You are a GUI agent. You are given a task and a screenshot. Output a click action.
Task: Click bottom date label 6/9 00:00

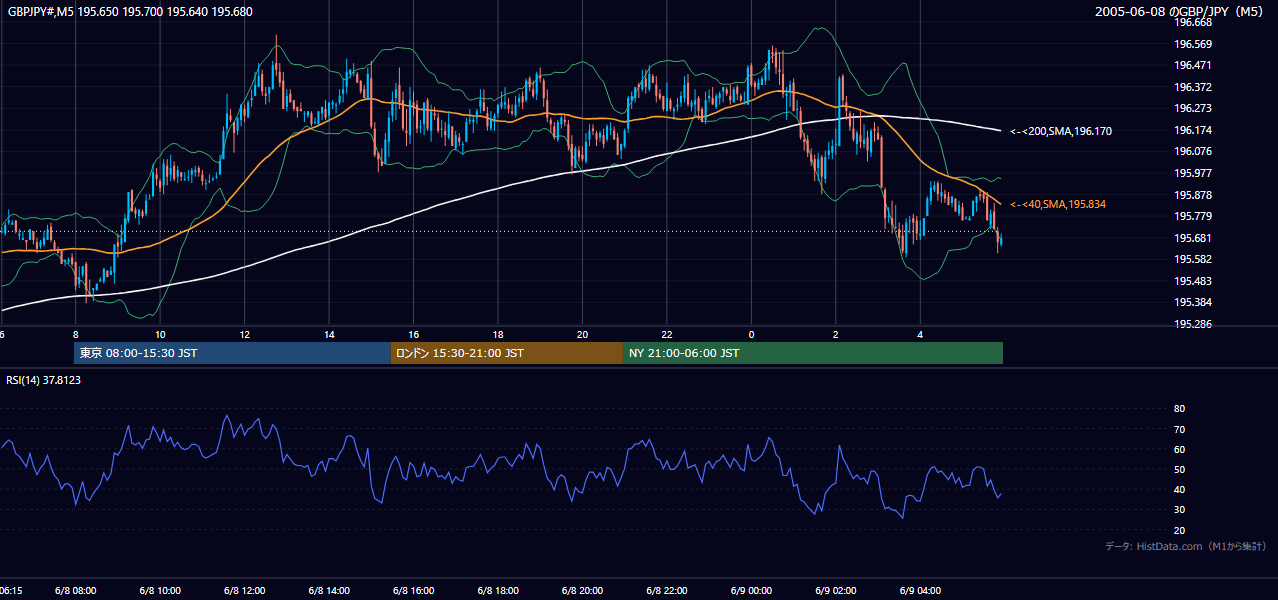pos(751,591)
